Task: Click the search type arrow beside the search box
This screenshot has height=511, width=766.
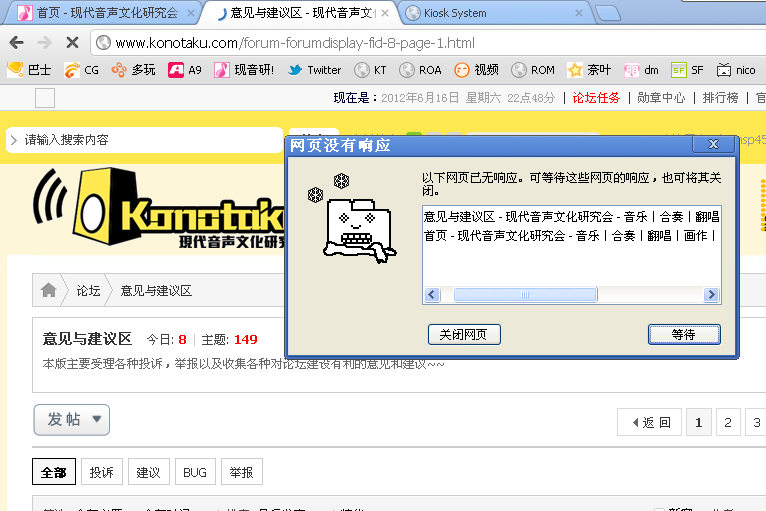Action: [x=14, y=140]
